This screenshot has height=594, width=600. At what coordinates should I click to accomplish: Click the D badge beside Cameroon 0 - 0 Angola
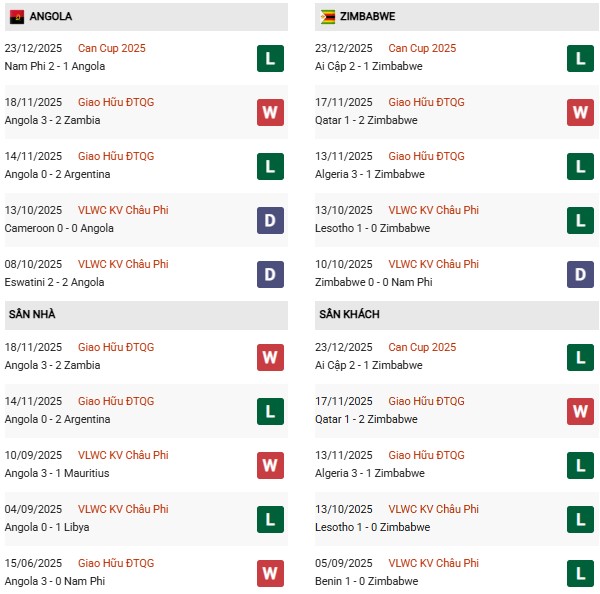tap(269, 220)
